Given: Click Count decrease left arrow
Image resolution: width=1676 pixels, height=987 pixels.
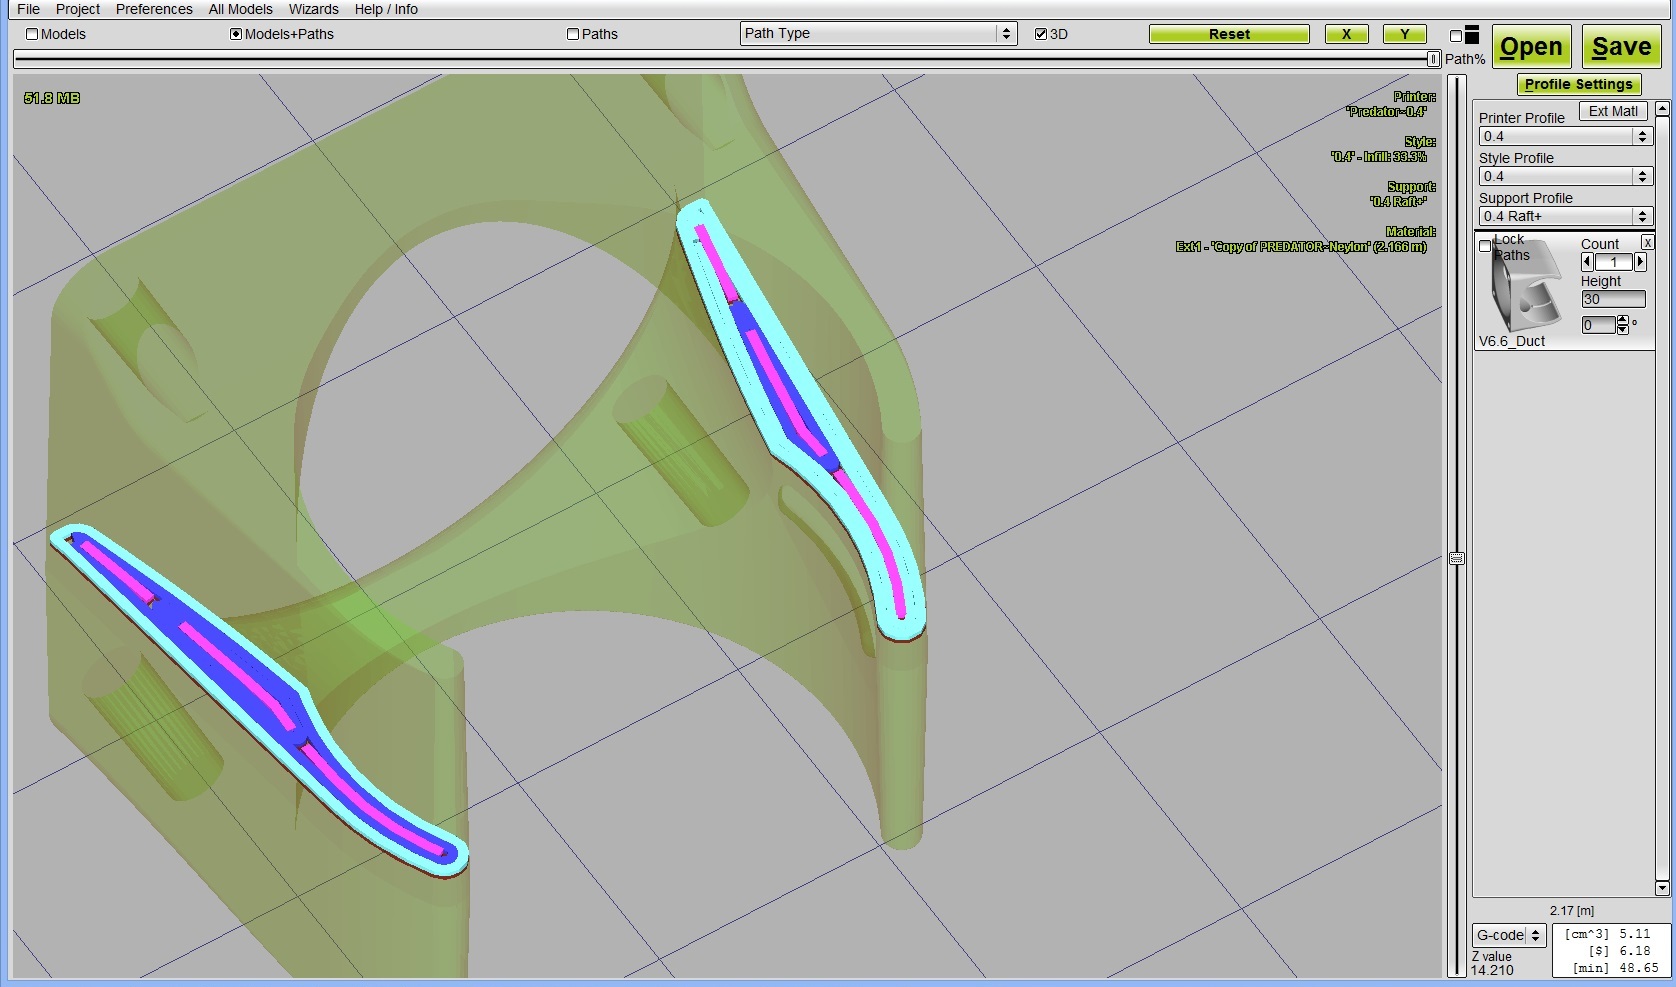Looking at the screenshot, I should 1587,262.
